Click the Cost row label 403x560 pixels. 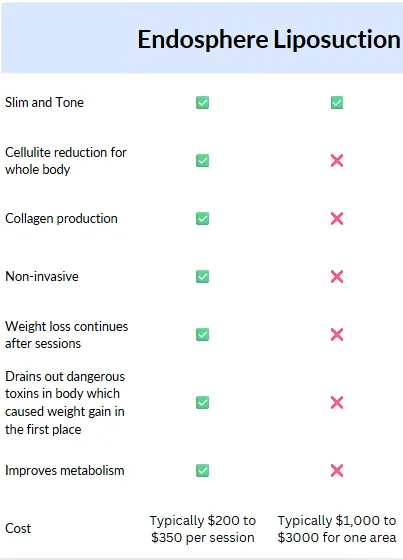coord(18,528)
